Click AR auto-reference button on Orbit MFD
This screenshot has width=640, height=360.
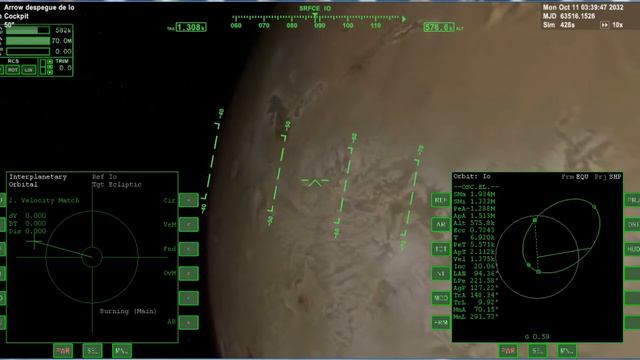pyautogui.click(x=440, y=224)
